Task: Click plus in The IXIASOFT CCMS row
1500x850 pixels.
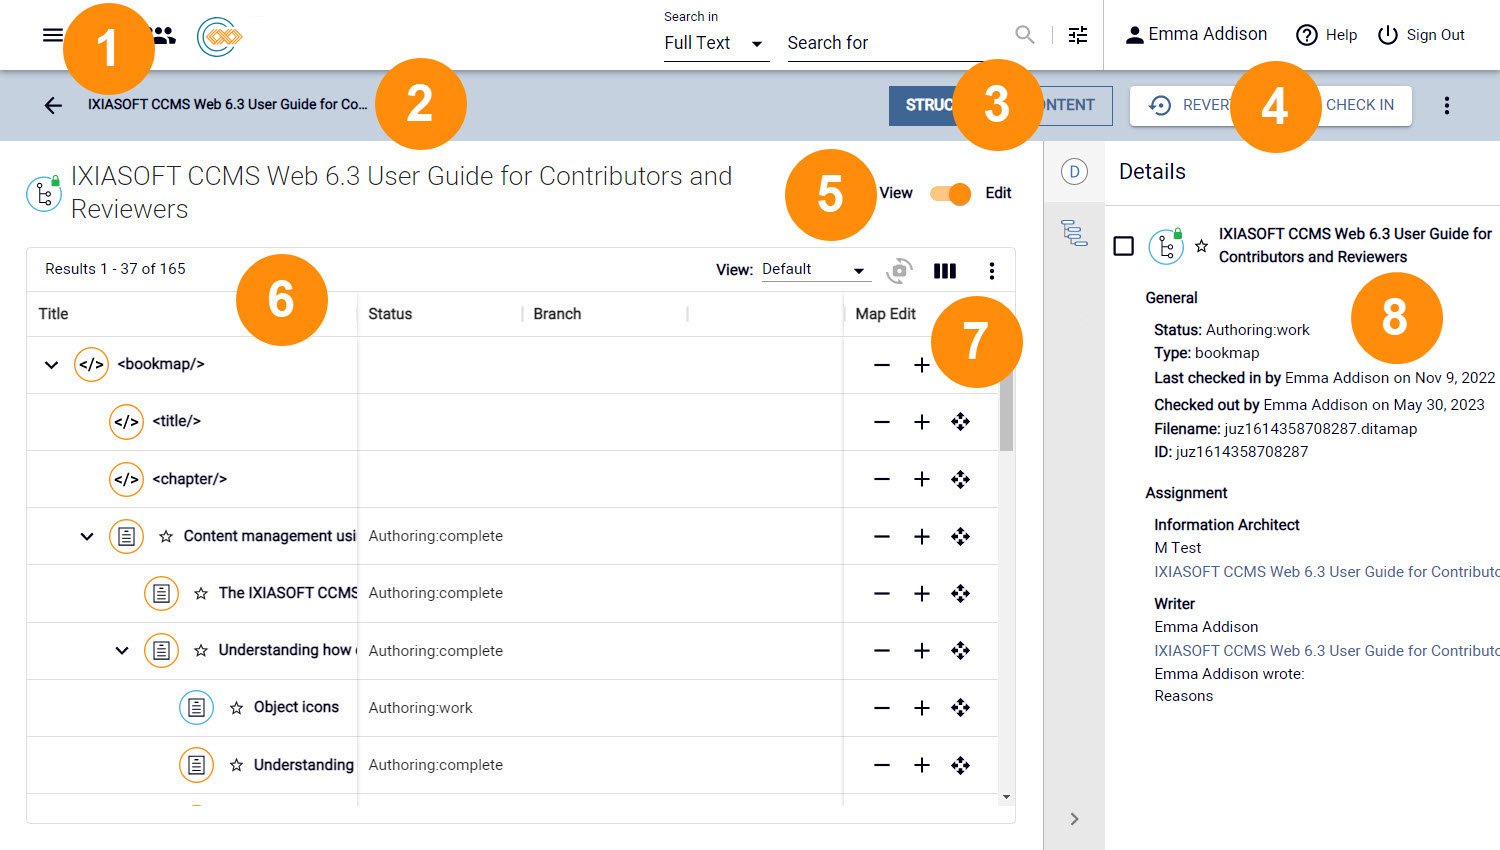Action: pyautogui.click(x=922, y=594)
